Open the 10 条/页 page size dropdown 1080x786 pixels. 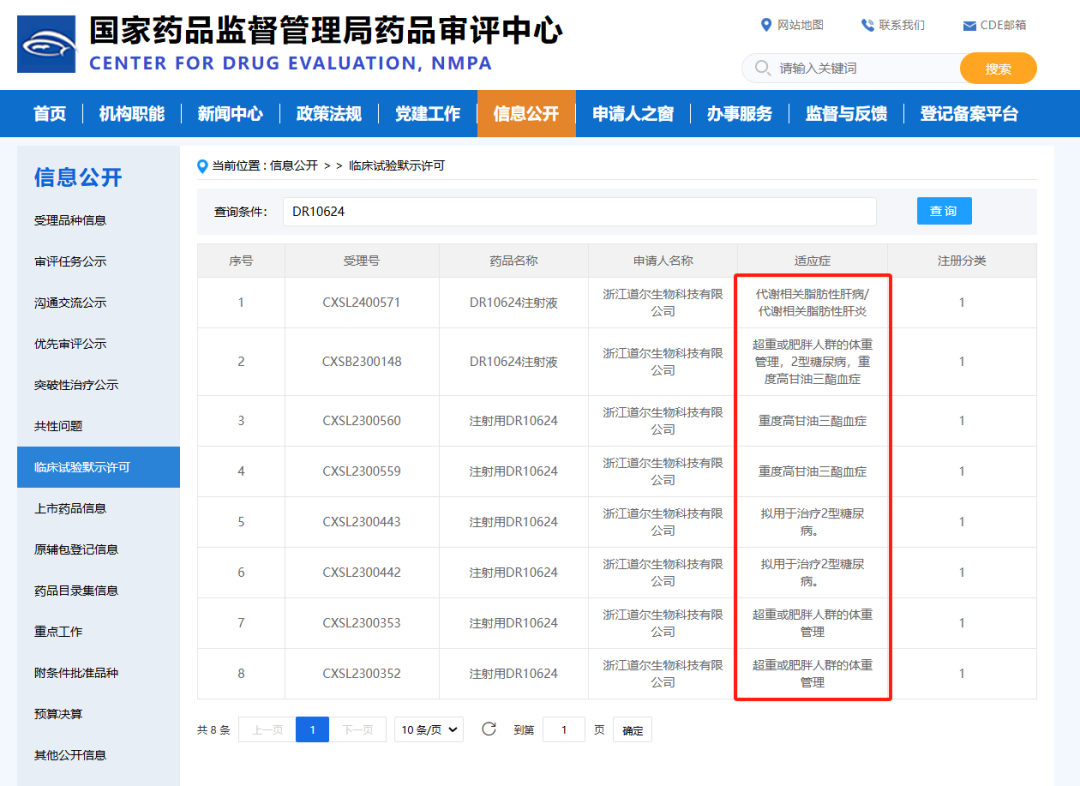[x=428, y=730]
